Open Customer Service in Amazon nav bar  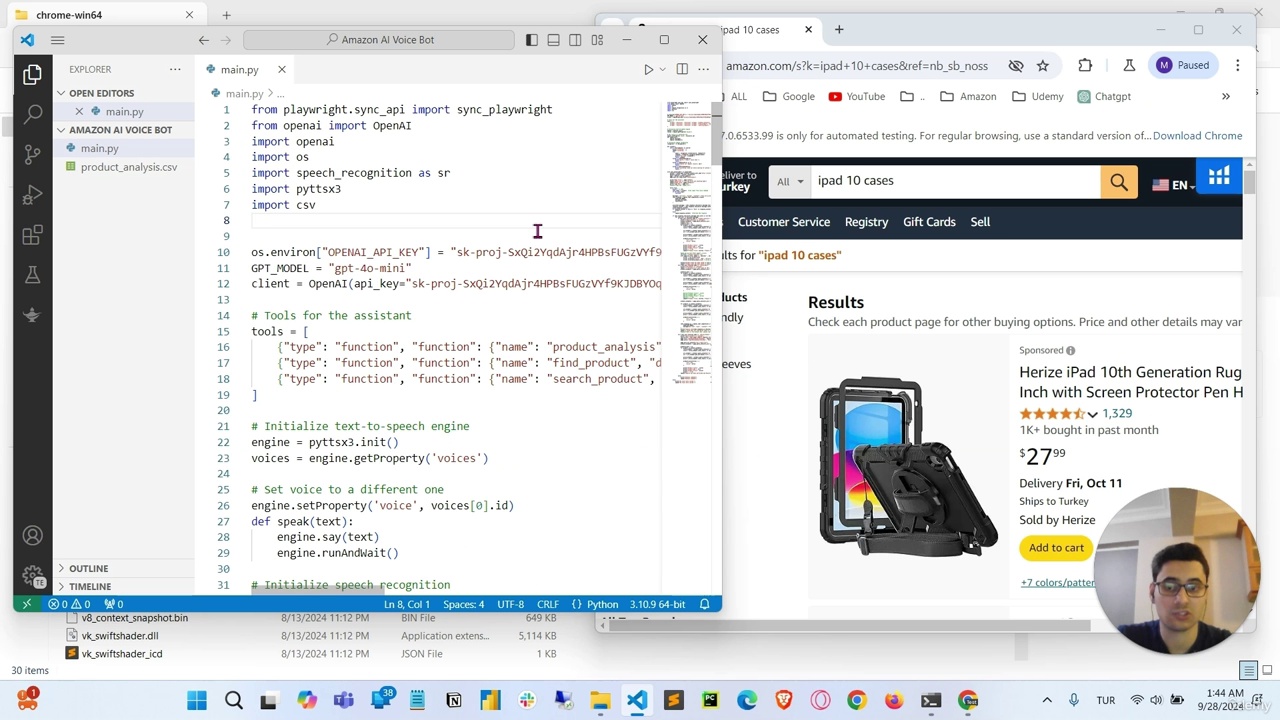[x=784, y=222]
